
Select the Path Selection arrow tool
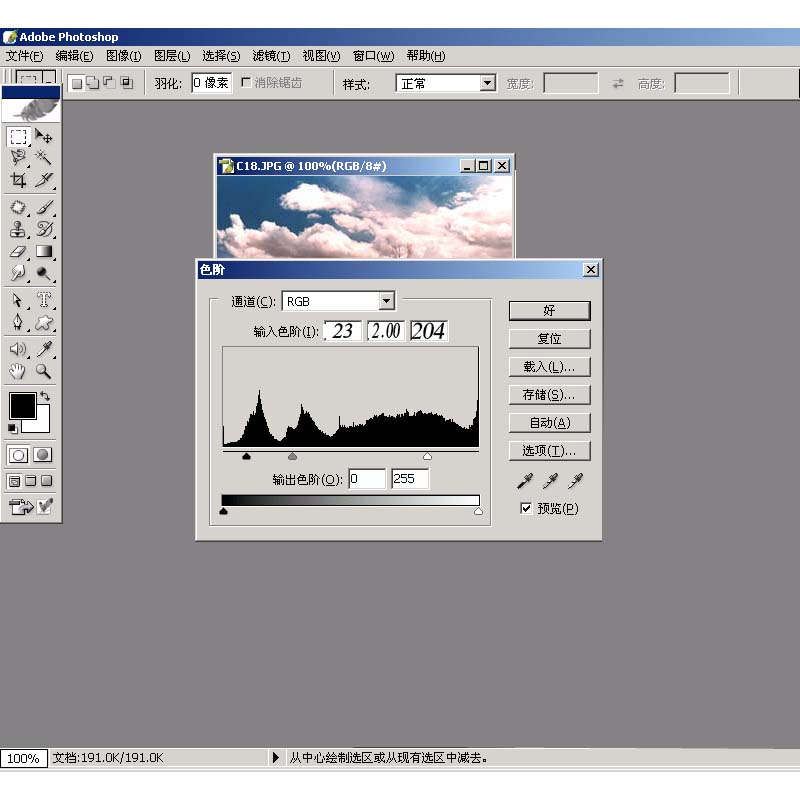pyautogui.click(x=18, y=299)
